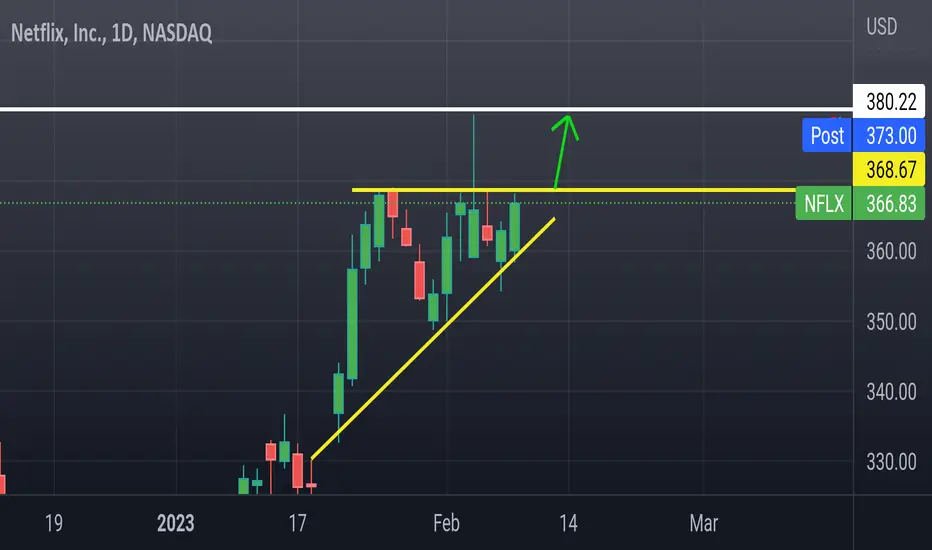
Task: Click the 2023 year label on time axis
Action: pos(175,523)
